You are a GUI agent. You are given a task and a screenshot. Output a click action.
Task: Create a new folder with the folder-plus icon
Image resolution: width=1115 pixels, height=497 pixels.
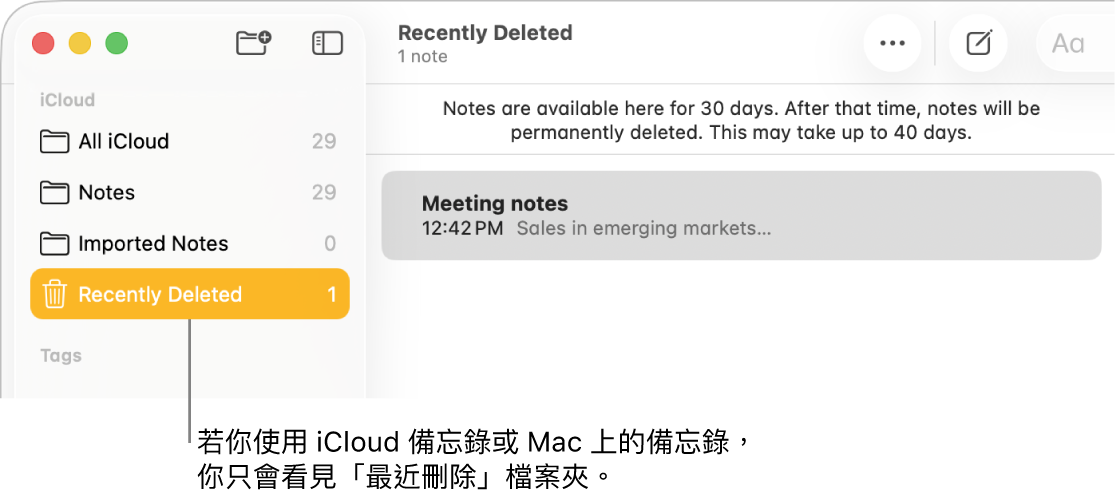click(253, 43)
